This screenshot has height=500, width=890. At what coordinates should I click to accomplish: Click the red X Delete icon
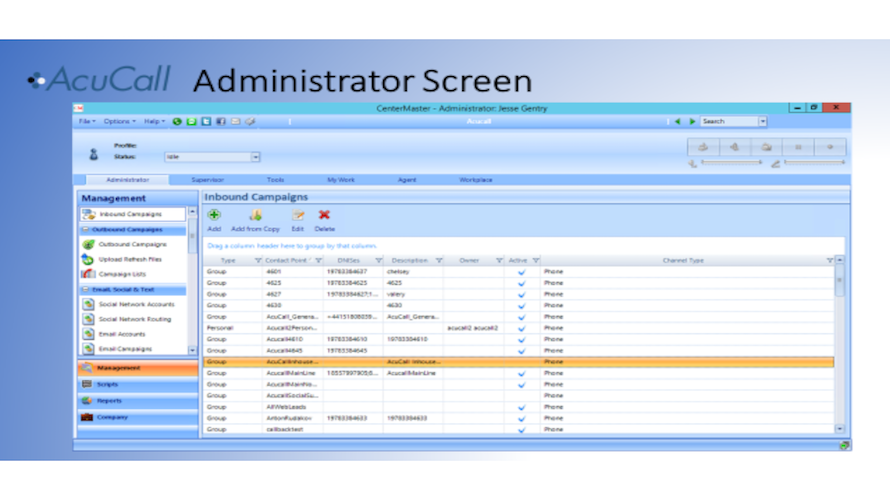[x=324, y=215]
